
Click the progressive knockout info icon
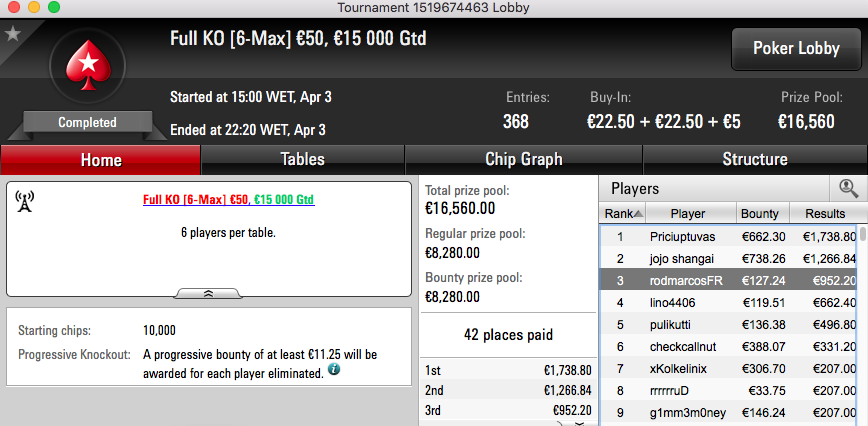[x=333, y=370]
